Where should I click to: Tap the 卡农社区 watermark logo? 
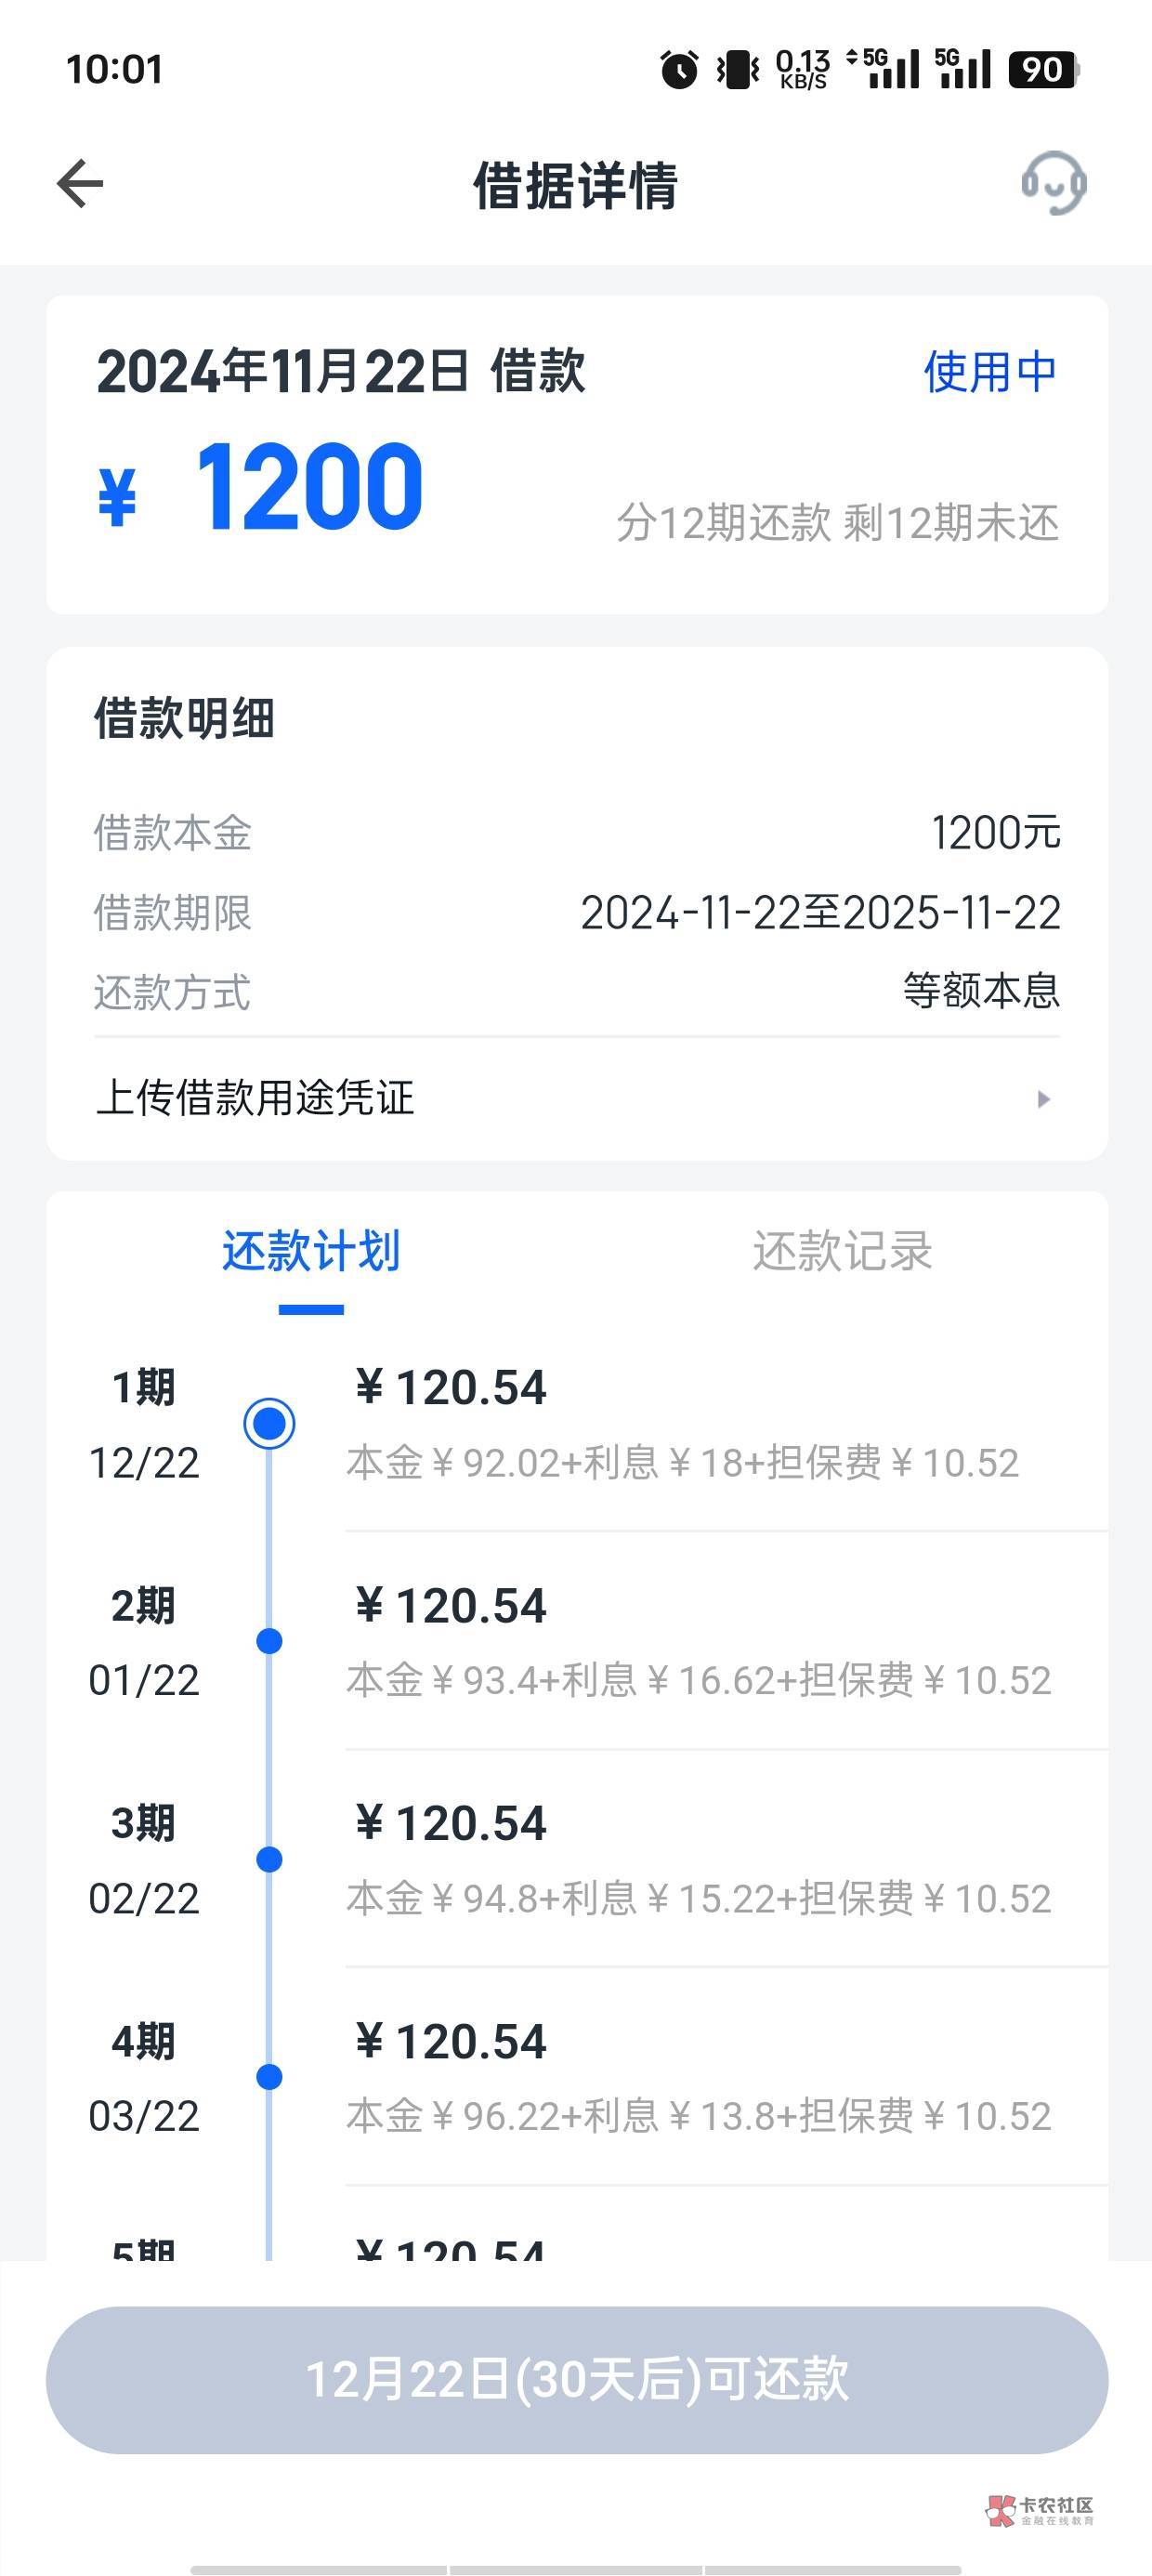pyautogui.click(x=1040, y=2509)
